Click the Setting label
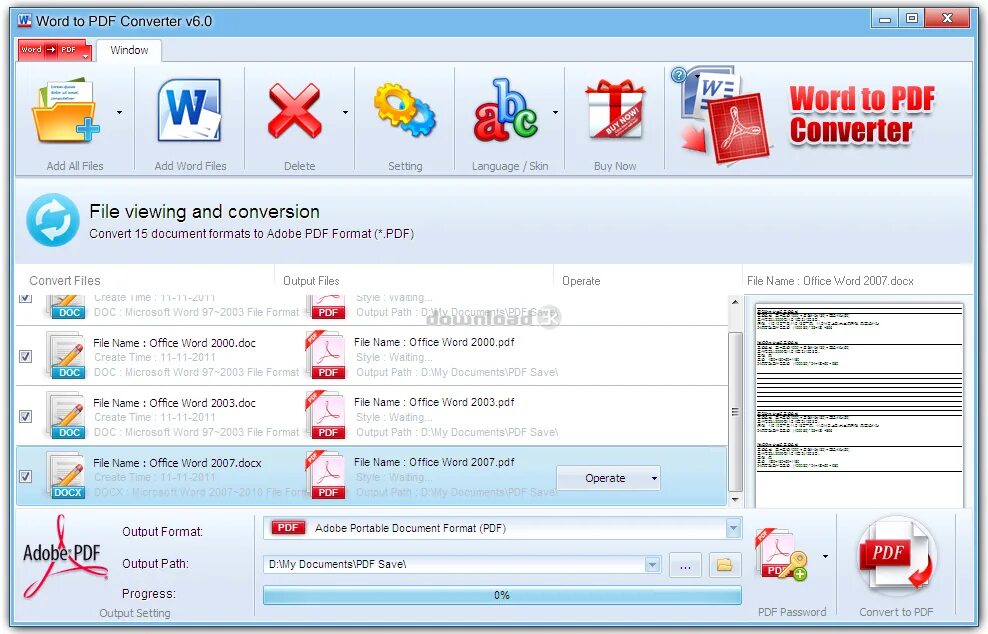Screen dimensions: 988x634 coord(405,166)
